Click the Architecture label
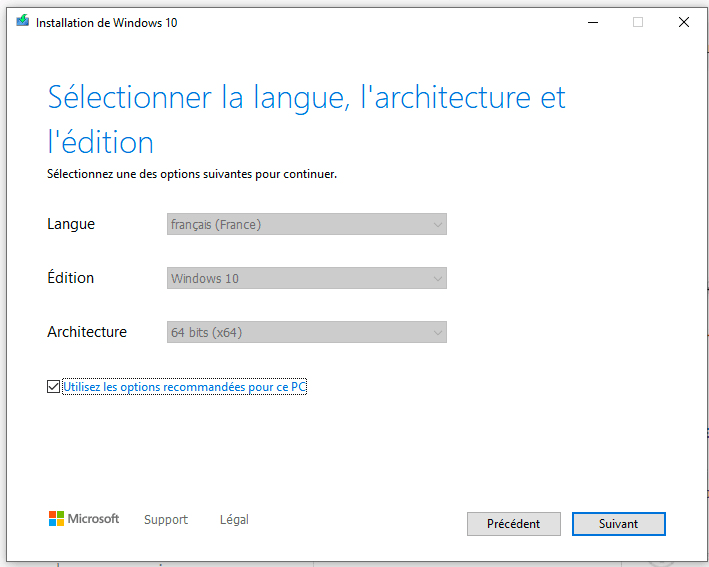The width and height of the screenshot is (709, 567). point(87,332)
